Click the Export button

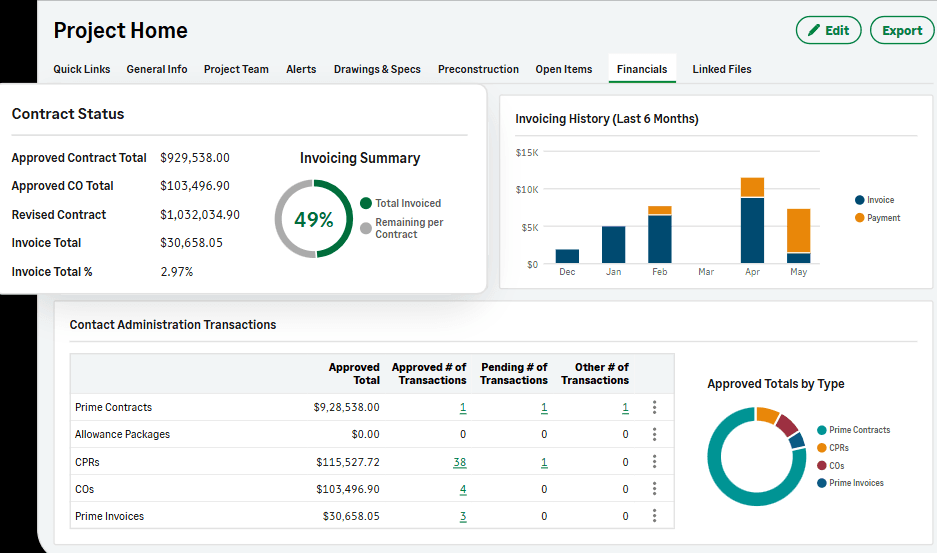[902, 30]
